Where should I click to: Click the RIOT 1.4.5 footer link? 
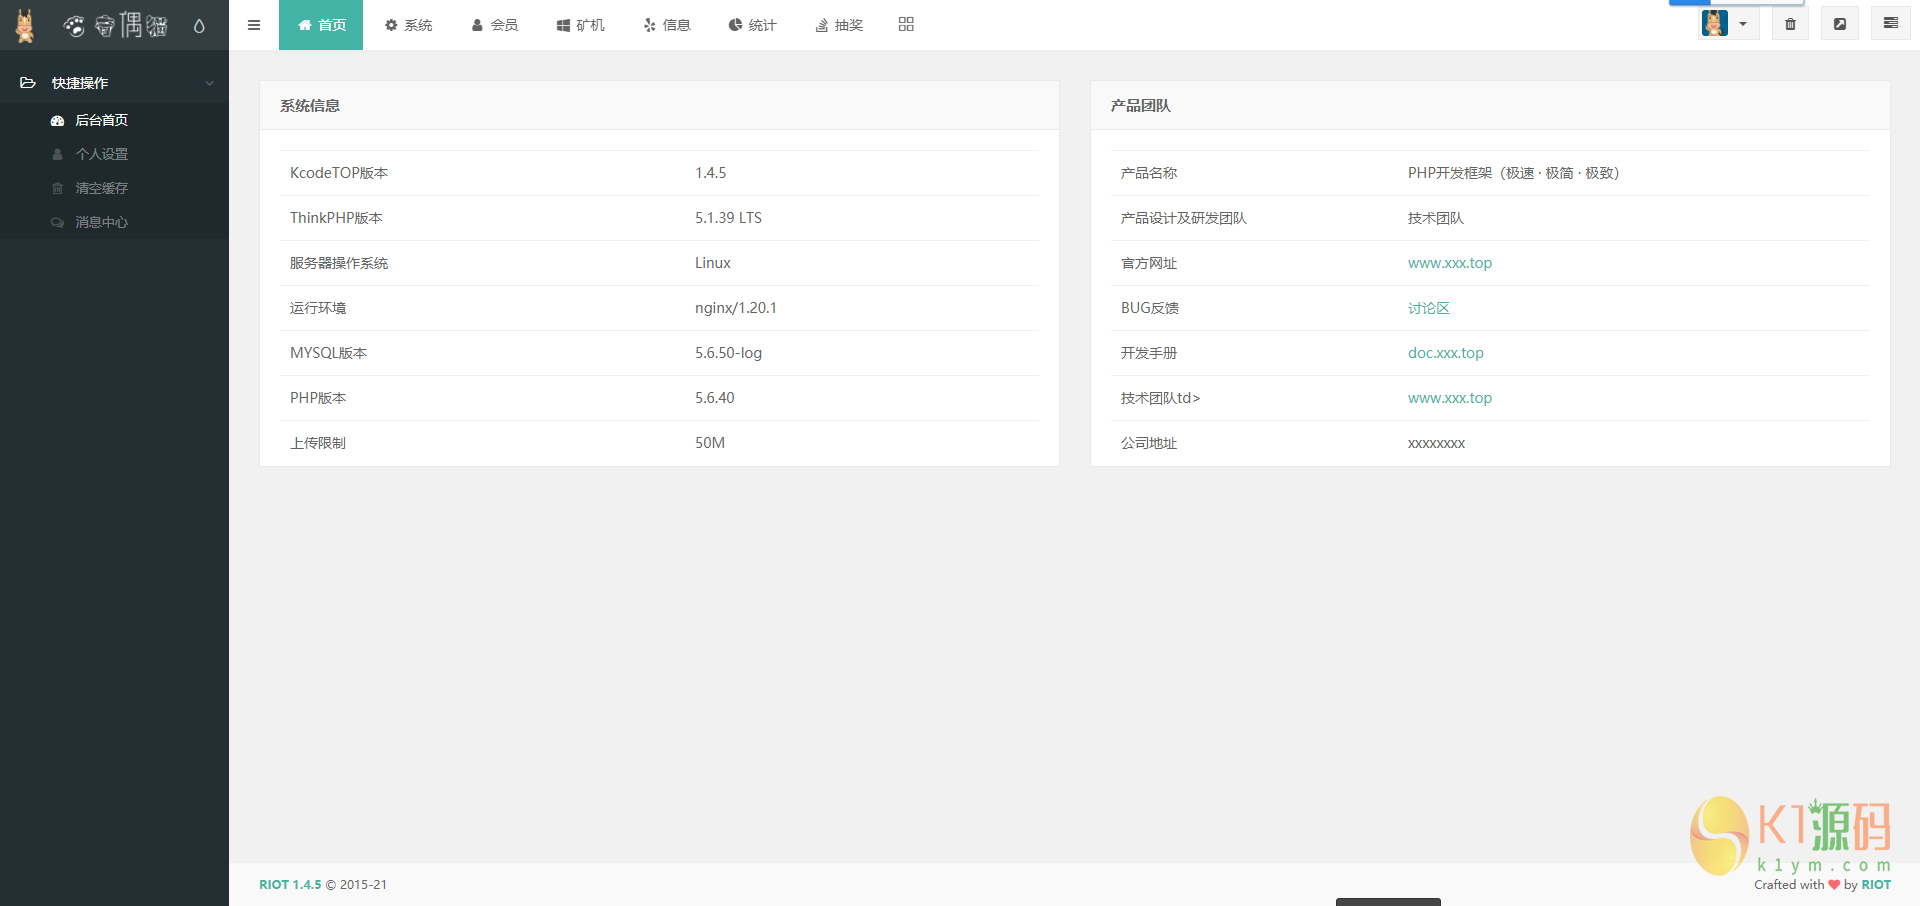[290, 885]
